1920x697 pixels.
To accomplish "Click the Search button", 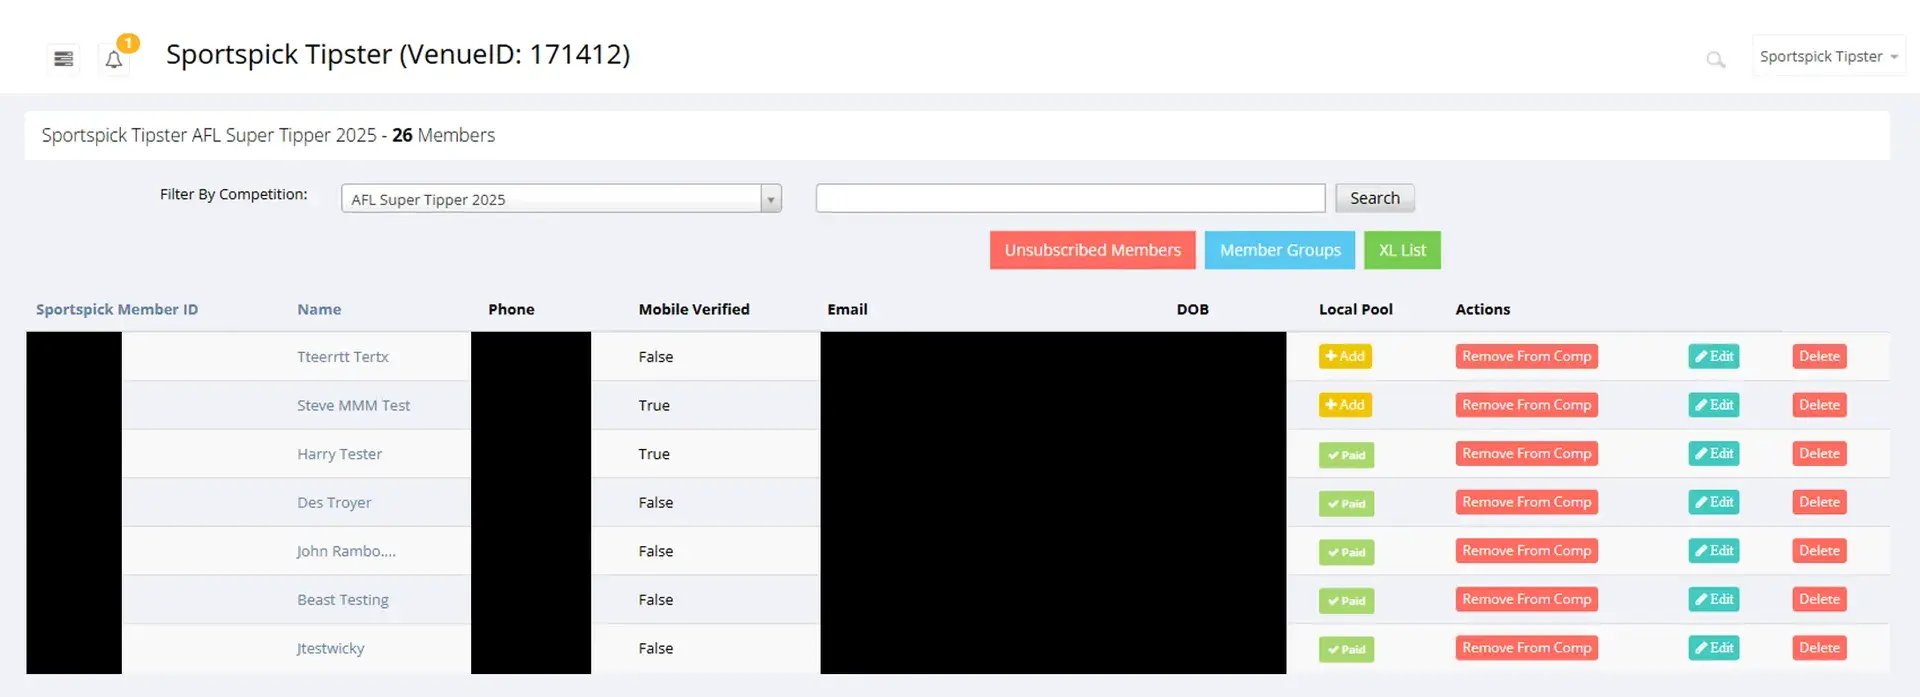I will pos(1375,198).
